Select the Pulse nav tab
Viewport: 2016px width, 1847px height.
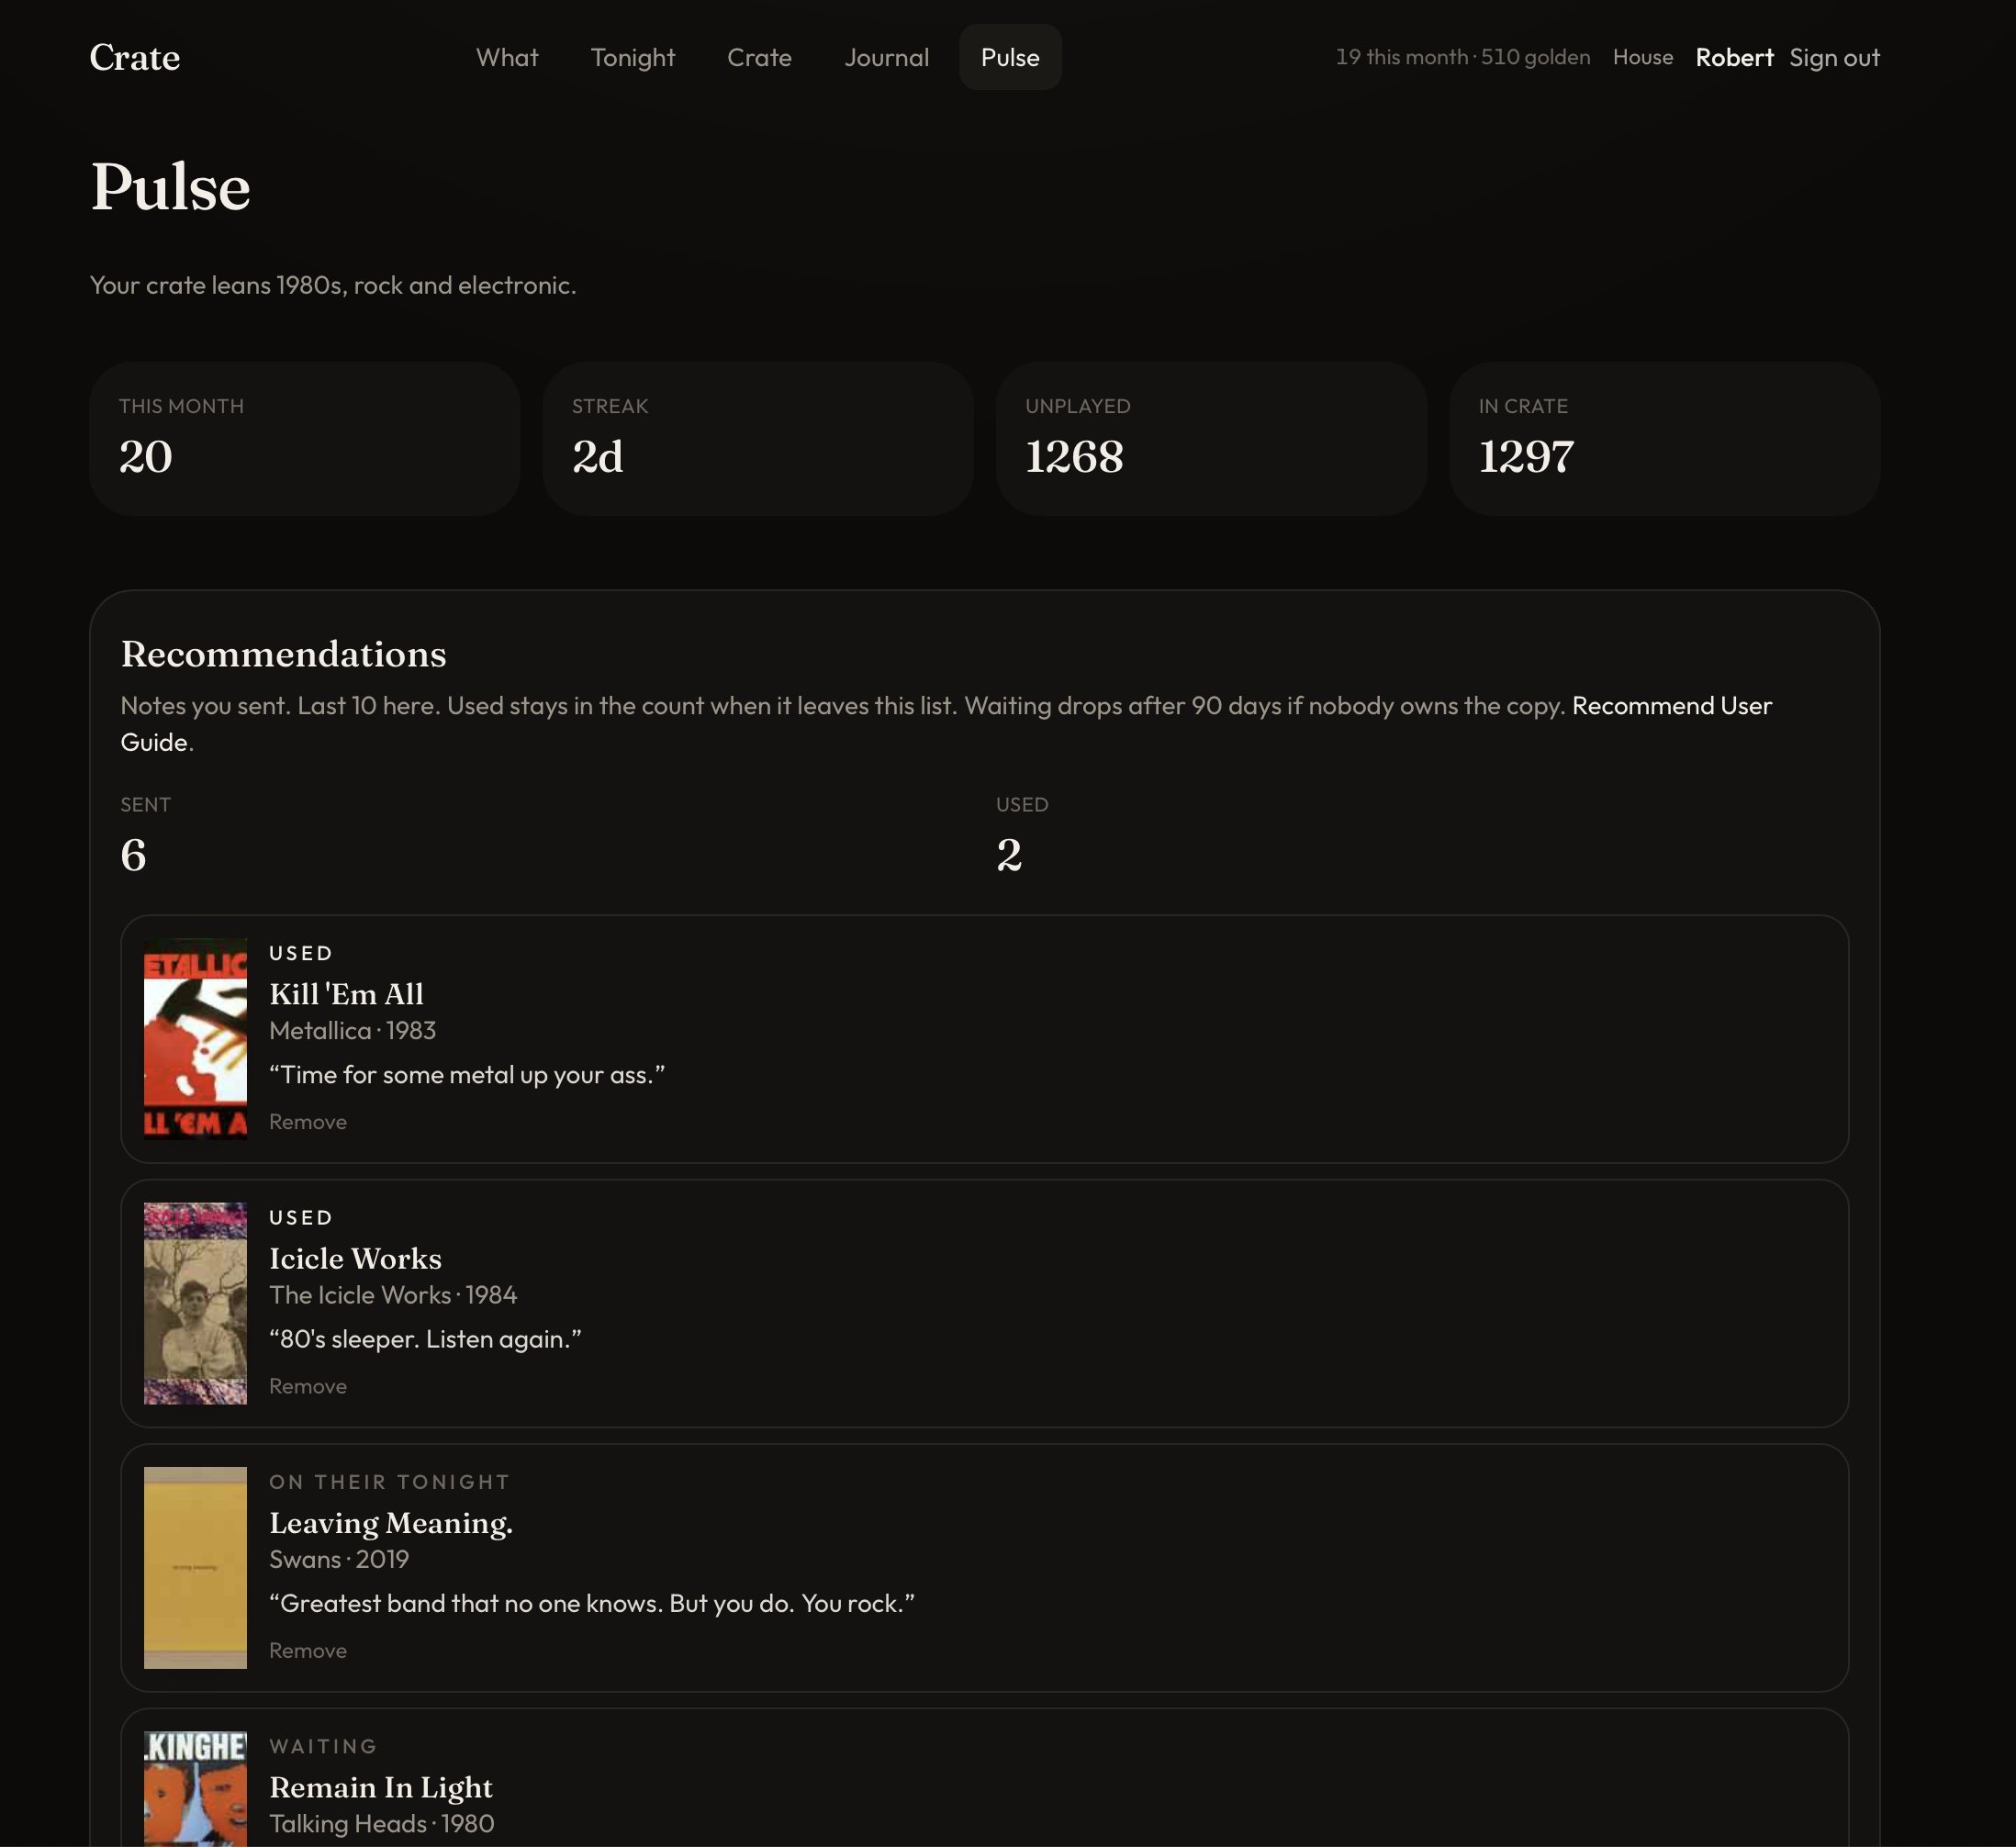(1010, 57)
